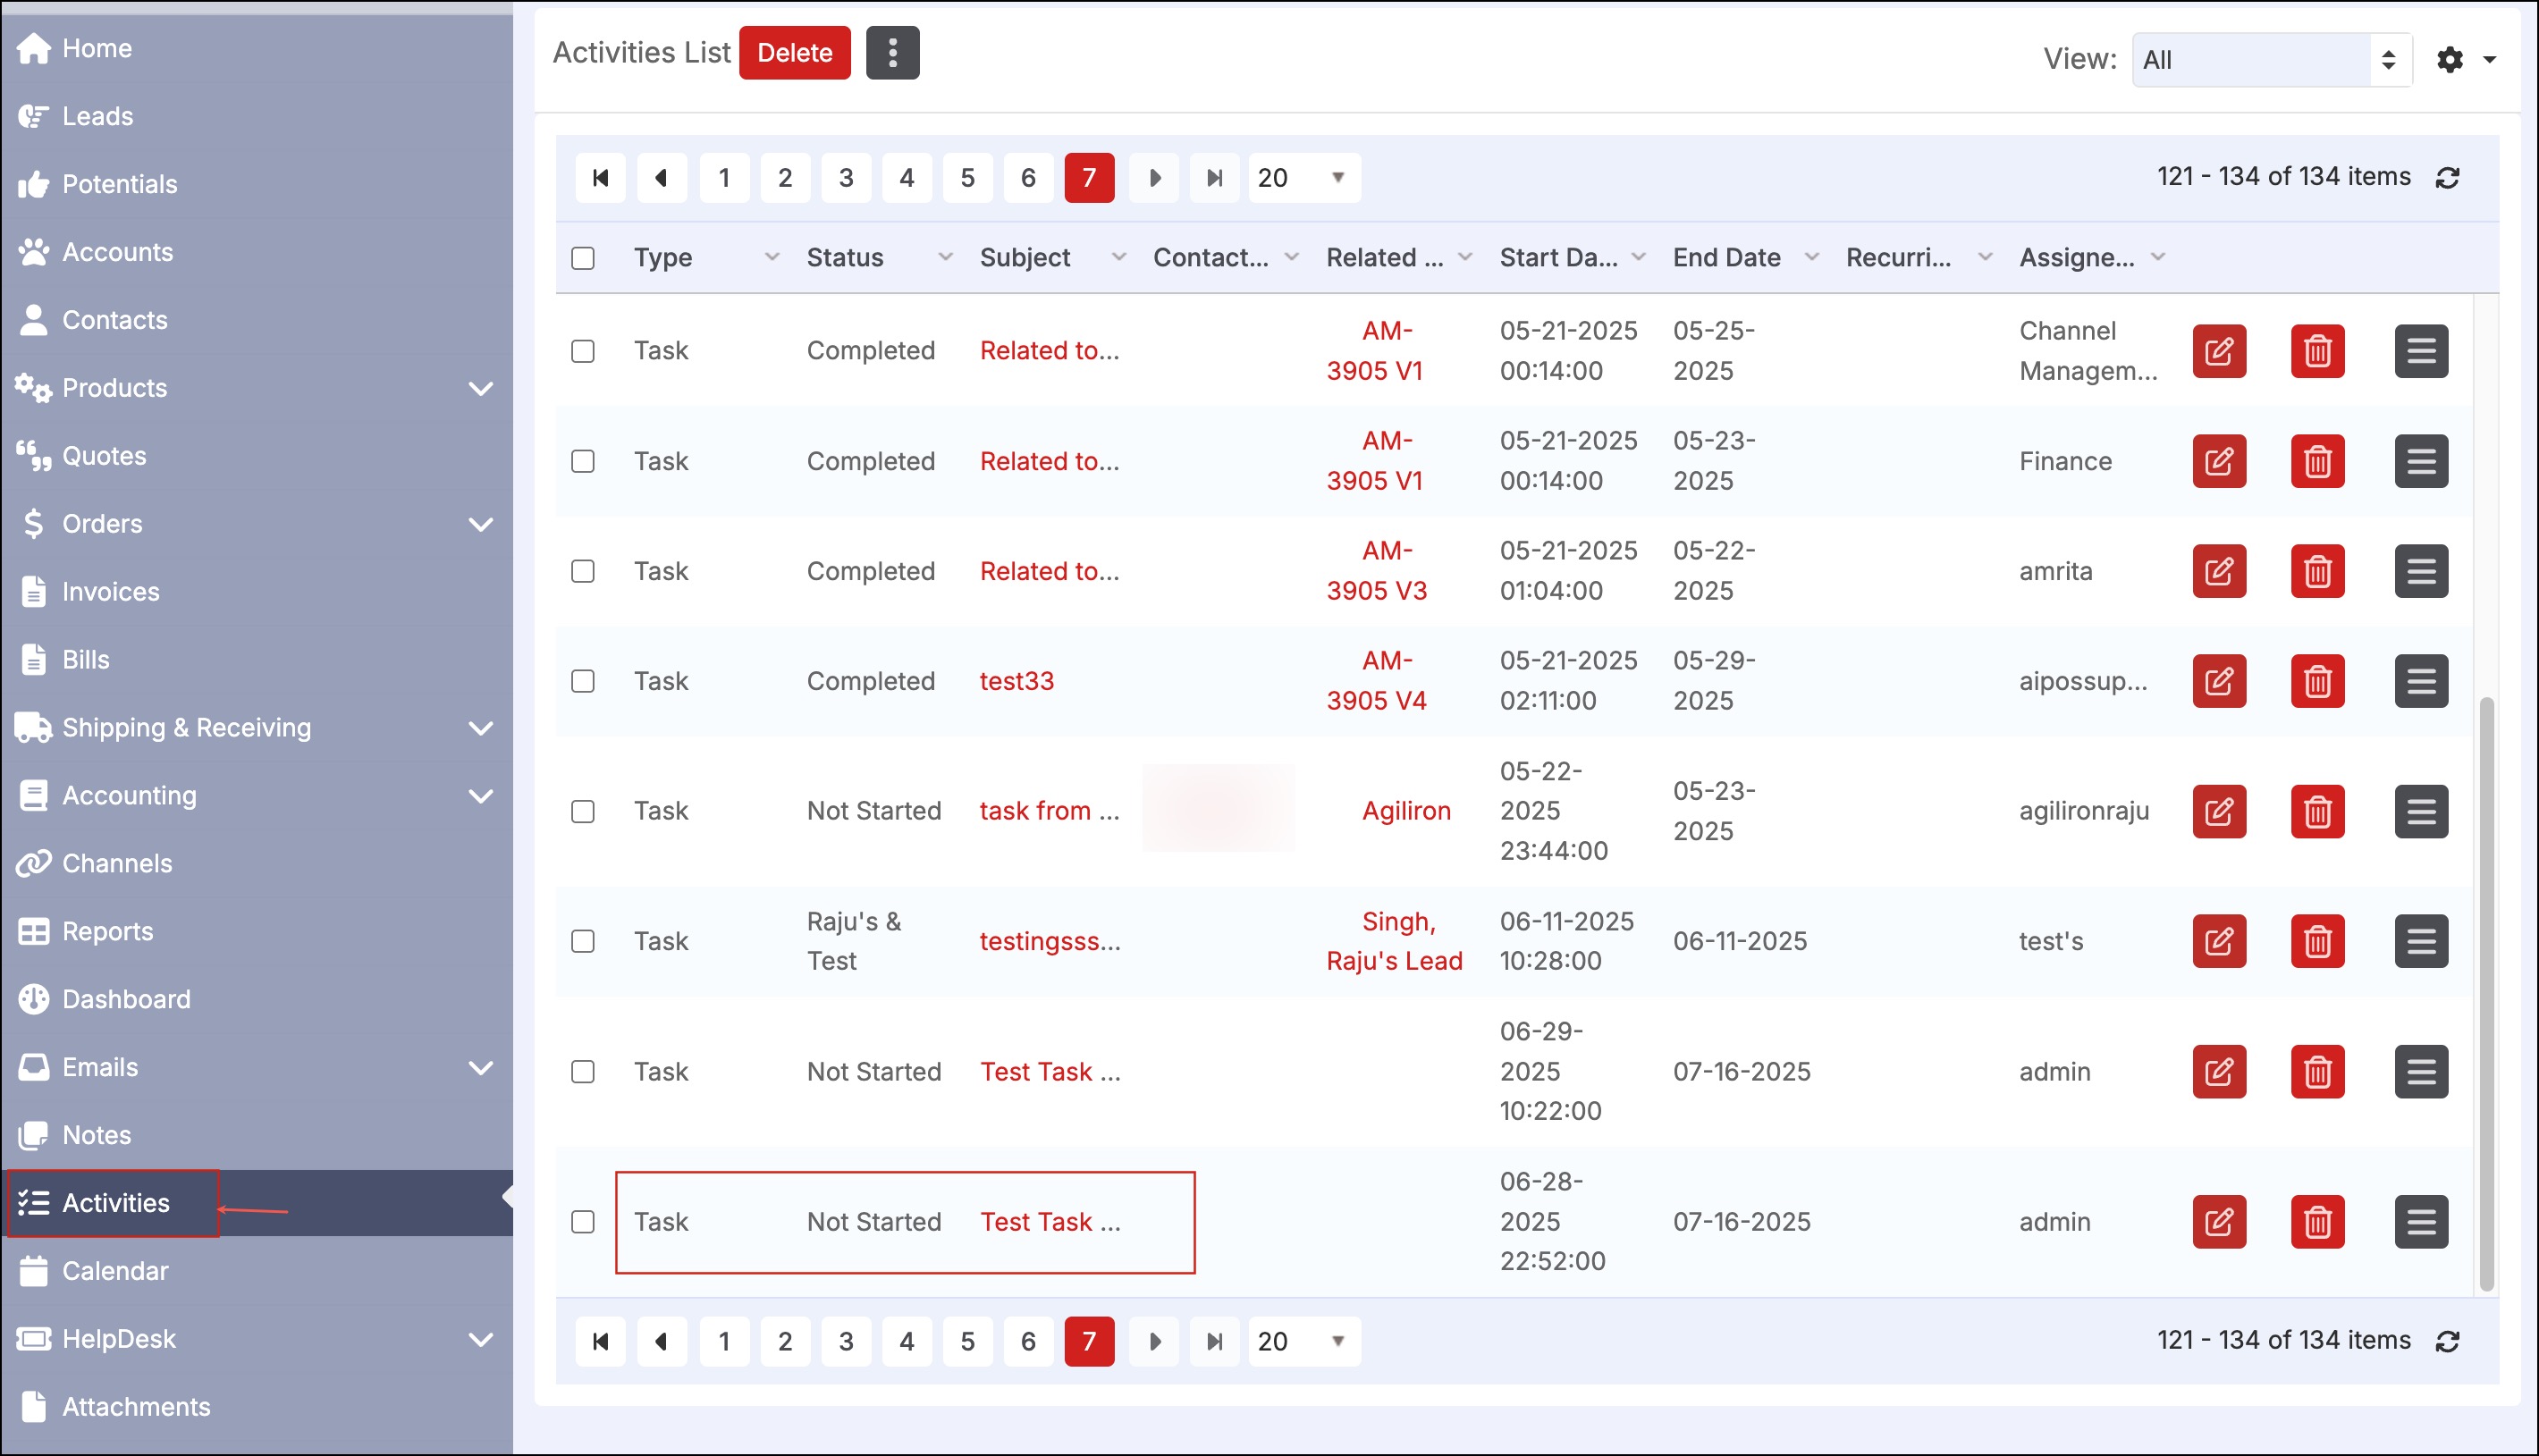Open the Type column filter chevron
Screen dimensions: 2539x1456
pos(771,257)
